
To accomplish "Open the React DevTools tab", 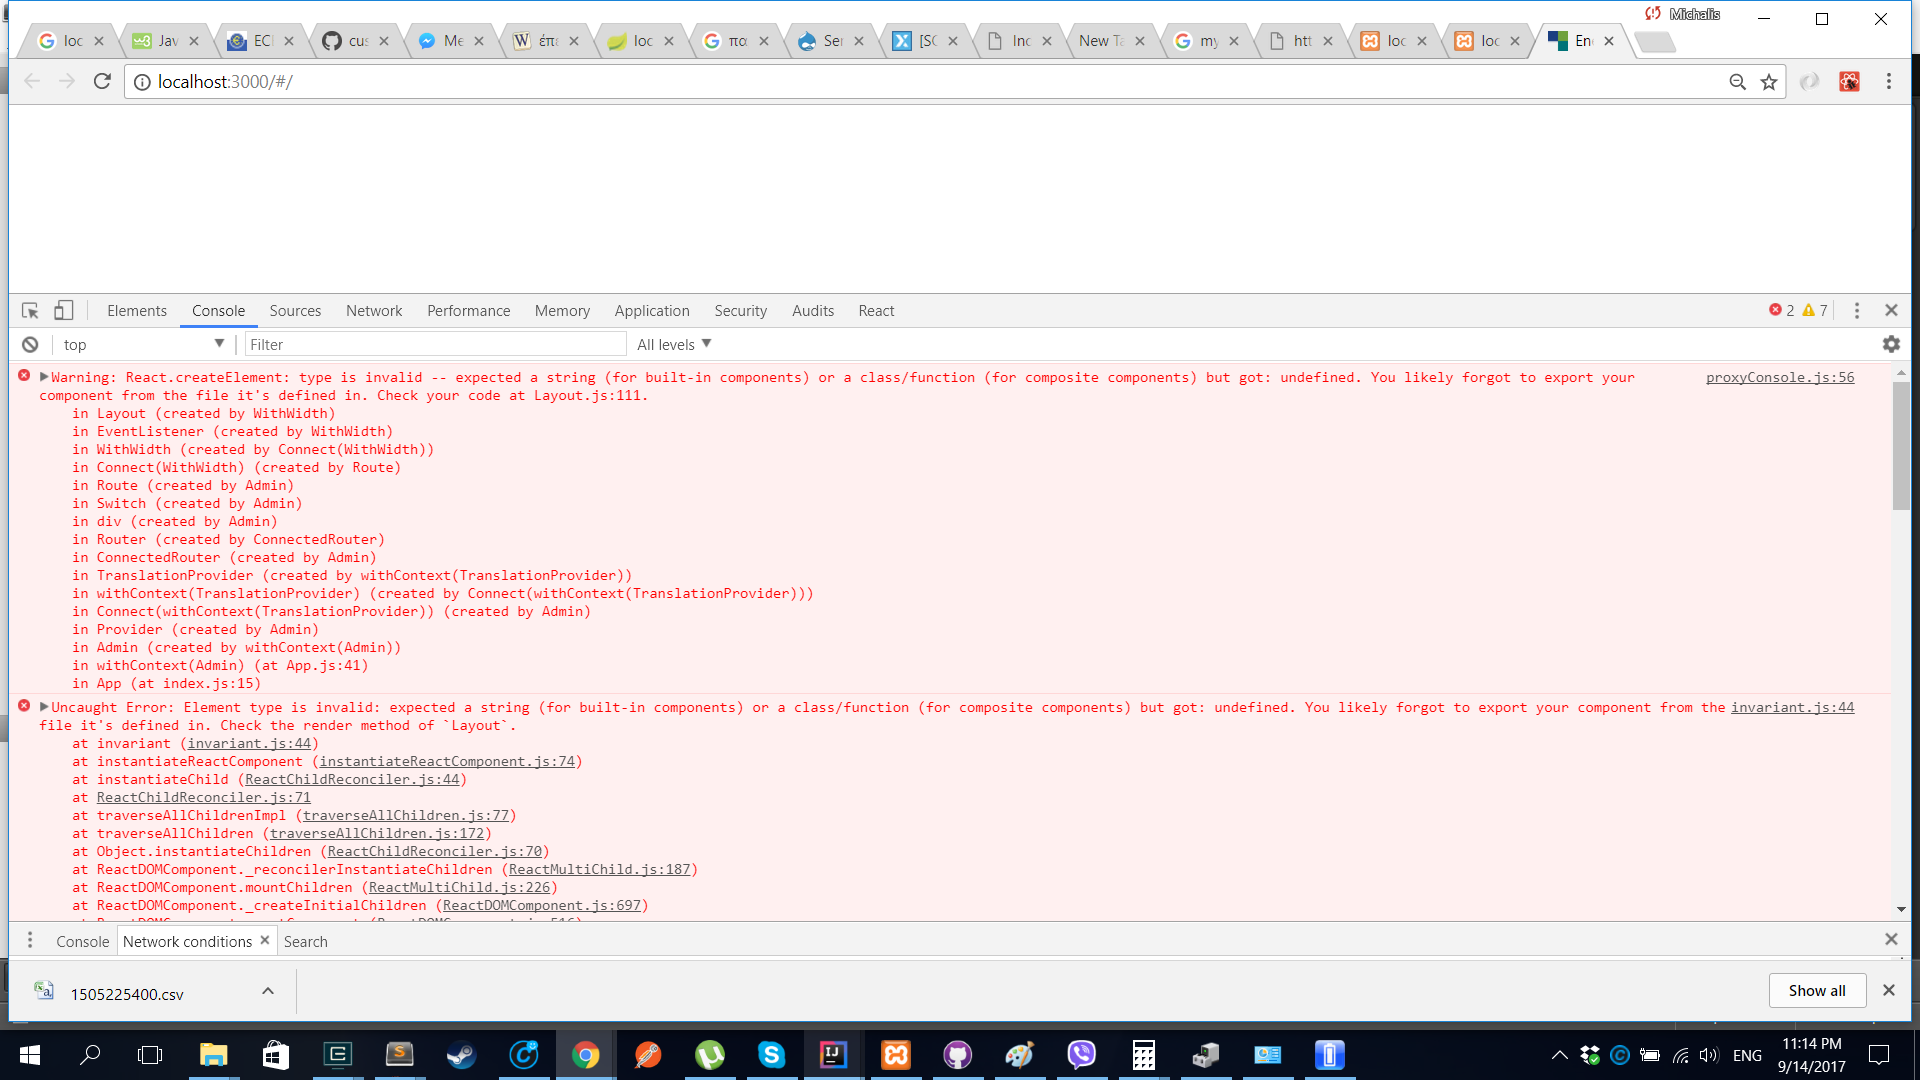I will point(876,311).
